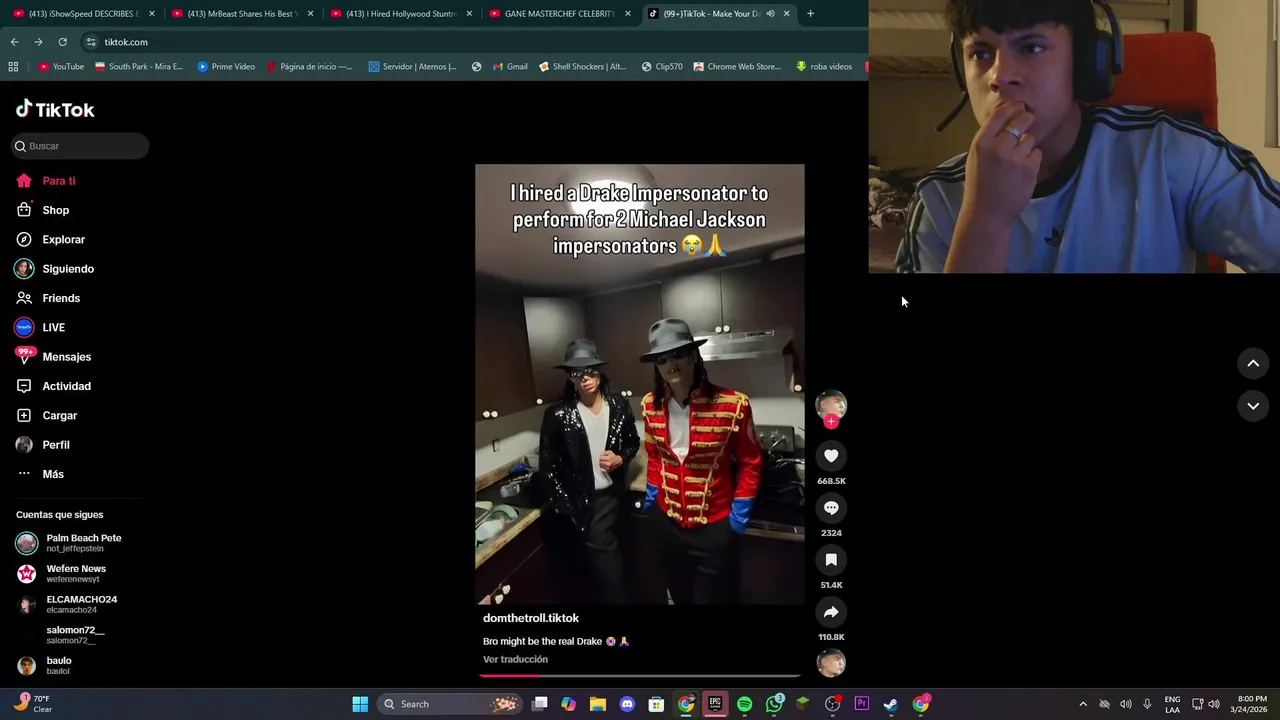Open comments with the speech bubble icon
1280x720 pixels.
831,508
